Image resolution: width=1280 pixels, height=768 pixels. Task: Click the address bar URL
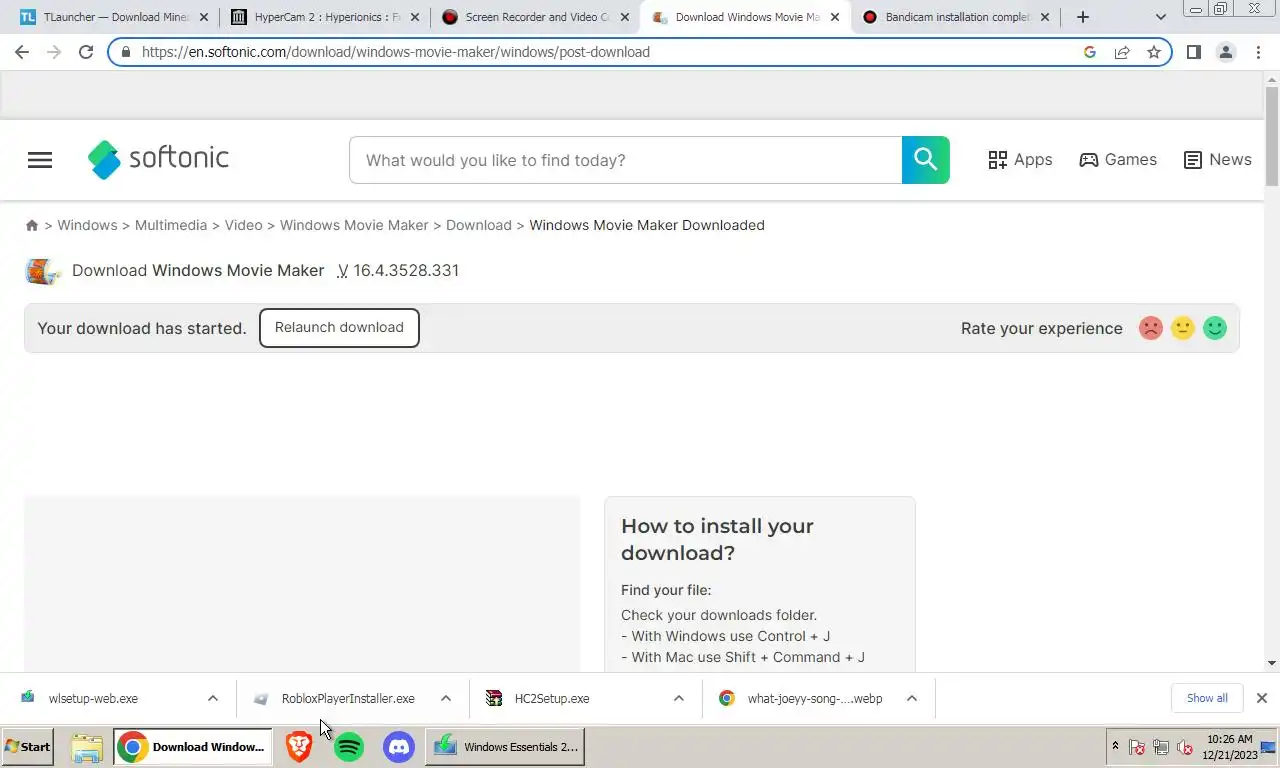click(x=396, y=52)
